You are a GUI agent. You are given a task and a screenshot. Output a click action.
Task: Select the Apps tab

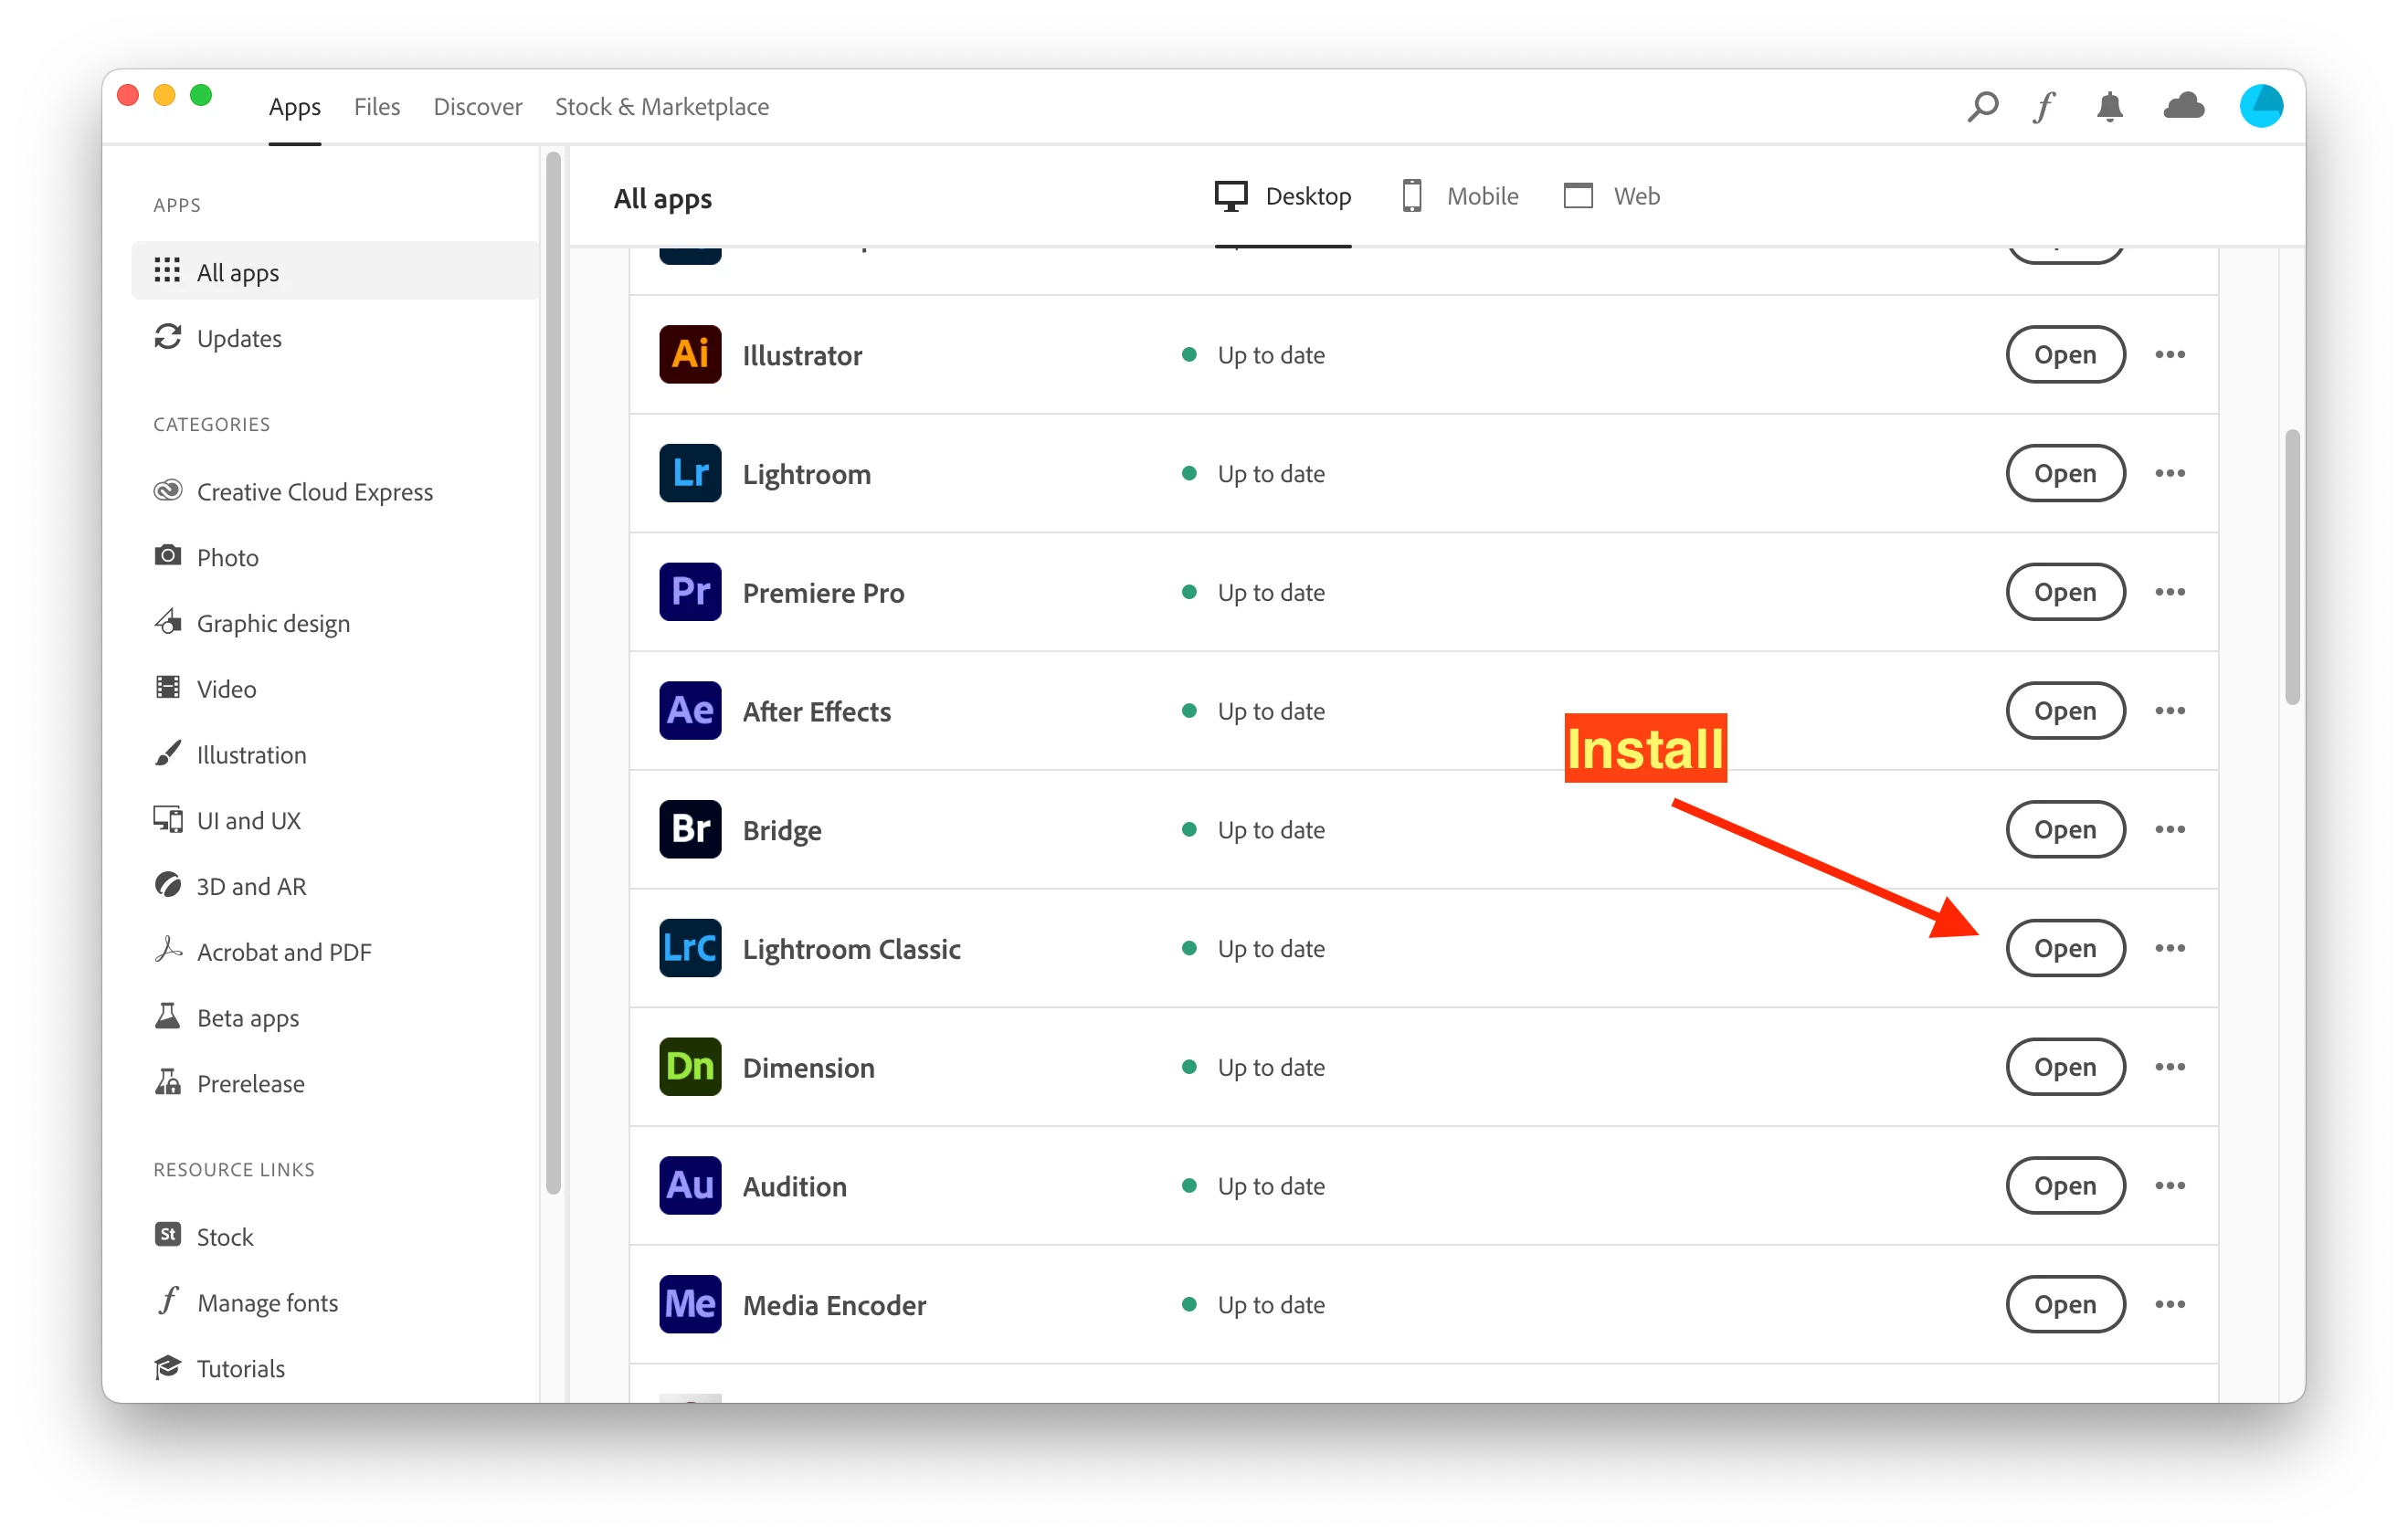click(x=295, y=108)
